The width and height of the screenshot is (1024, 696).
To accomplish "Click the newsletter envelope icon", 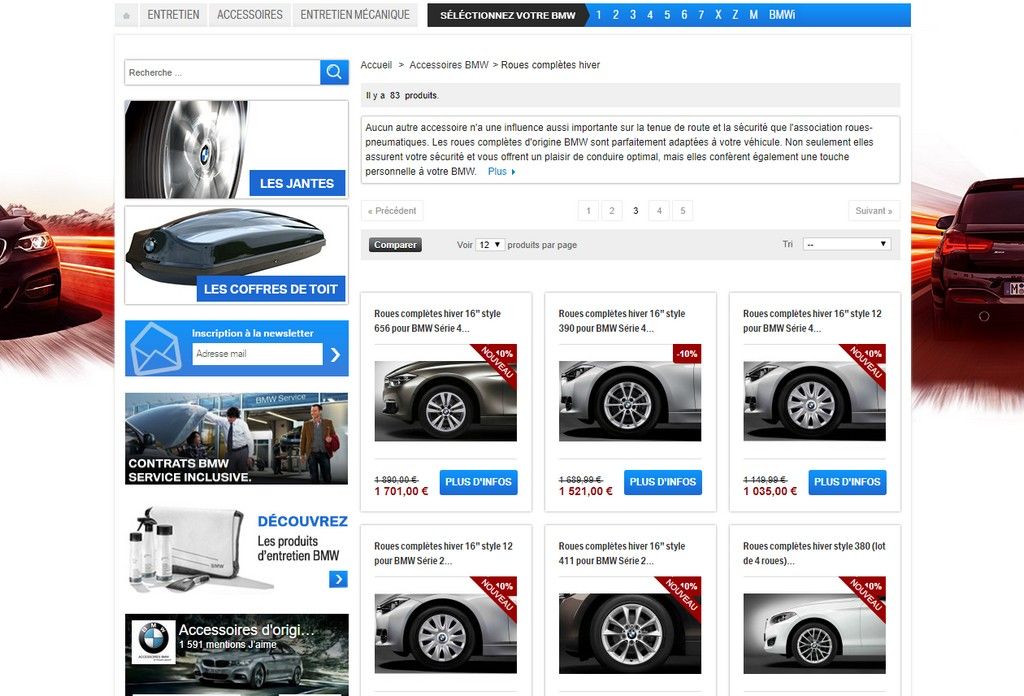I will click(155, 349).
